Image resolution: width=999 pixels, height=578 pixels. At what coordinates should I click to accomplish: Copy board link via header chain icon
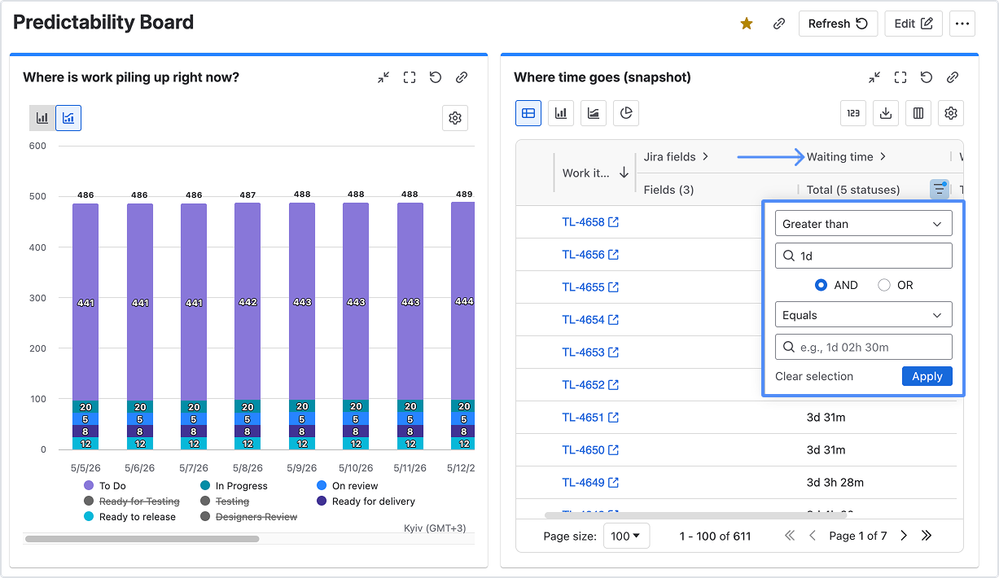click(779, 24)
